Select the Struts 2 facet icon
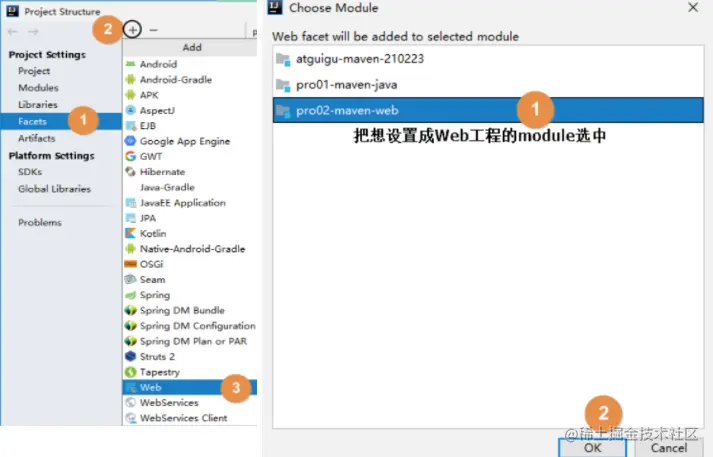 tap(131, 357)
